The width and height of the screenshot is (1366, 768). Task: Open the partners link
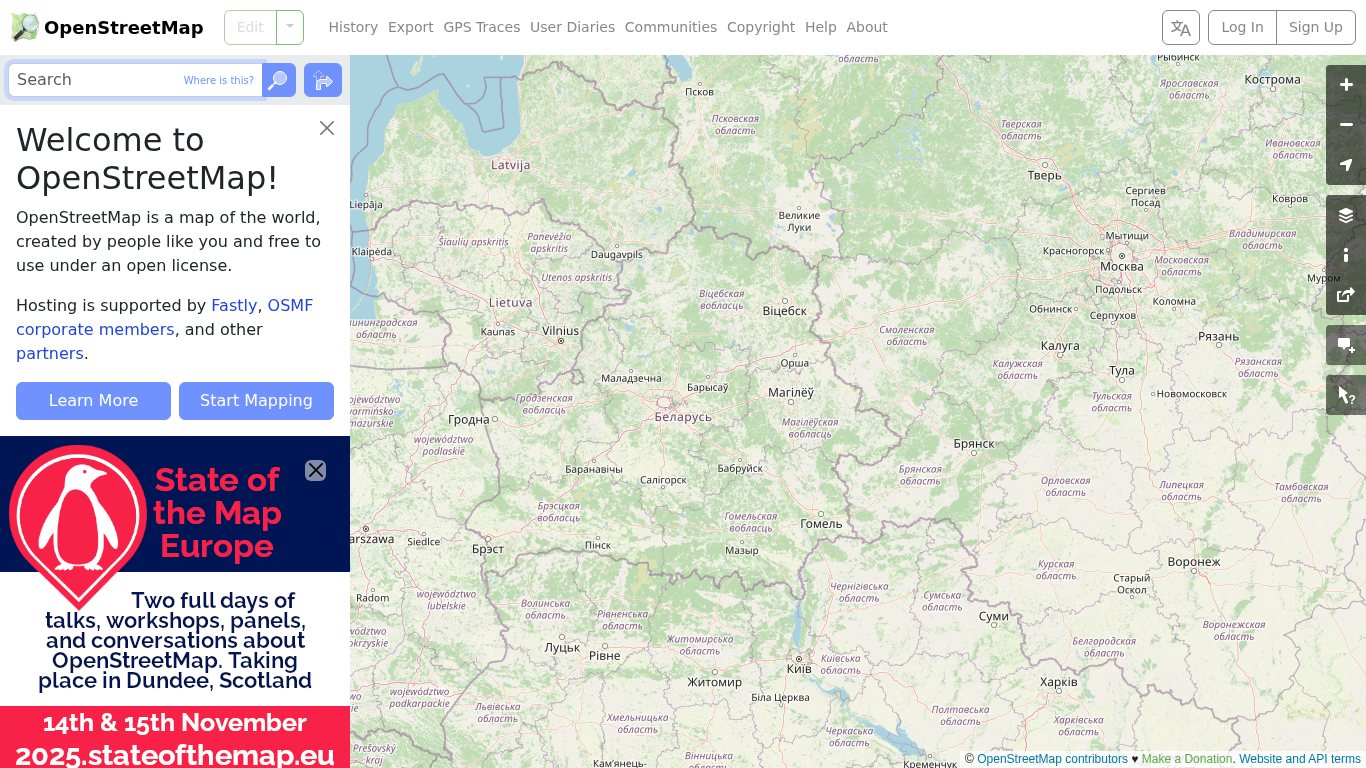coord(50,354)
